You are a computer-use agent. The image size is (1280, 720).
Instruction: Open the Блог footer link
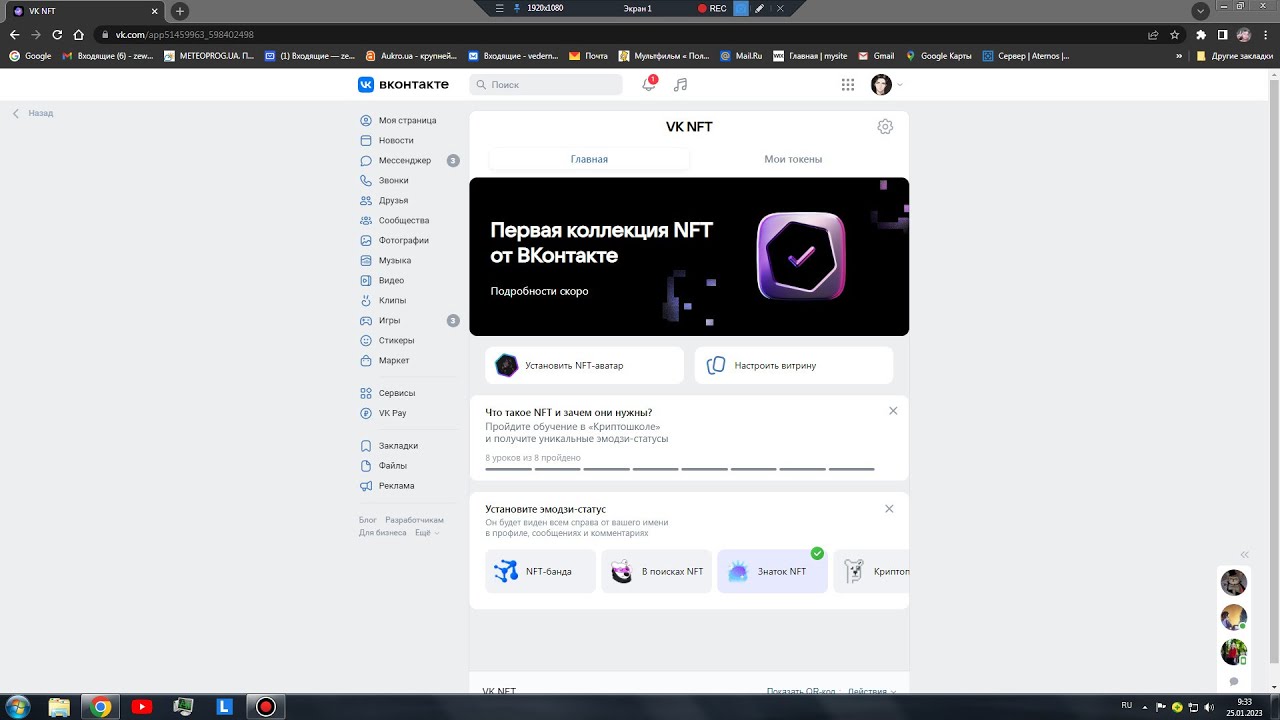pos(368,520)
